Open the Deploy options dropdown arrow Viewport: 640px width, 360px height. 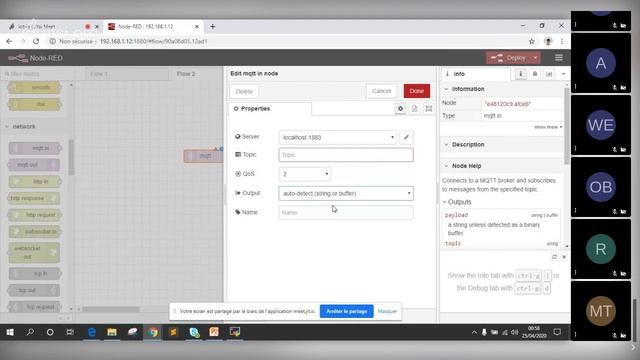click(535, 58)
